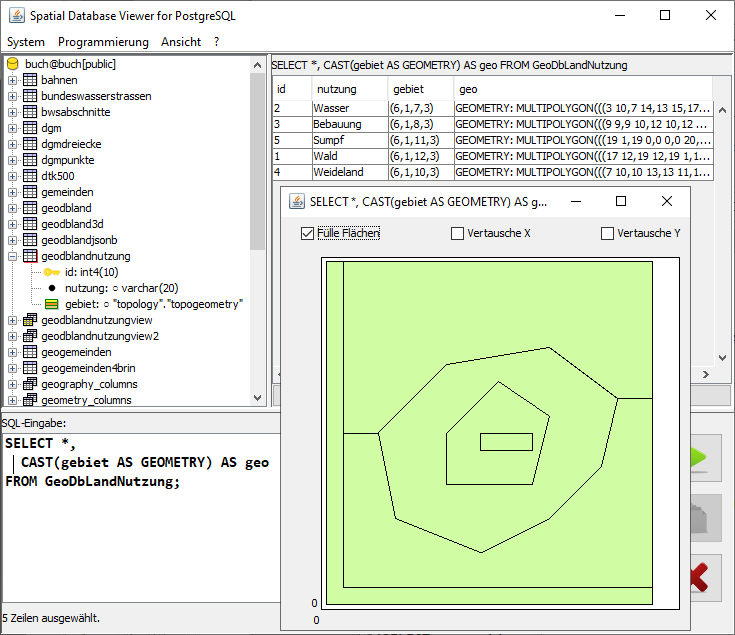
Task: Select the Sumpf cell in the result table
Action: (x=350, y=140)
